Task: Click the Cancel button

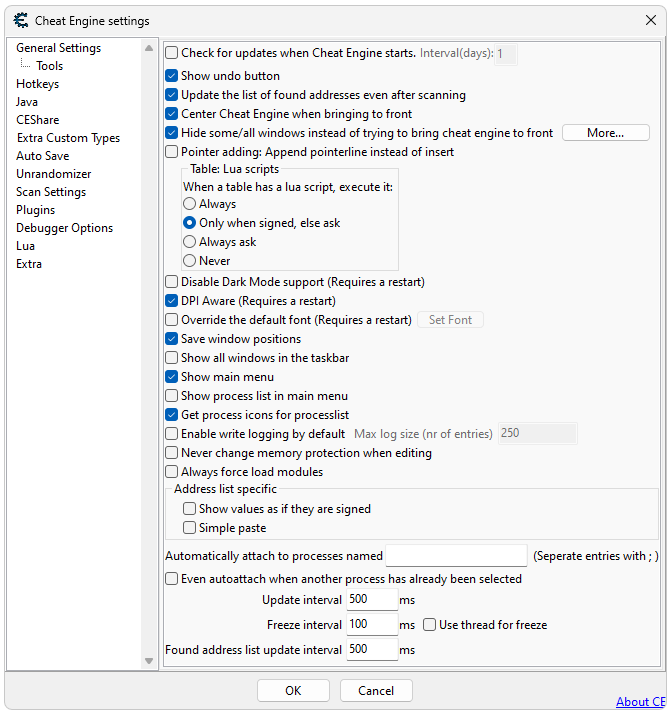Action: (376, 691)
